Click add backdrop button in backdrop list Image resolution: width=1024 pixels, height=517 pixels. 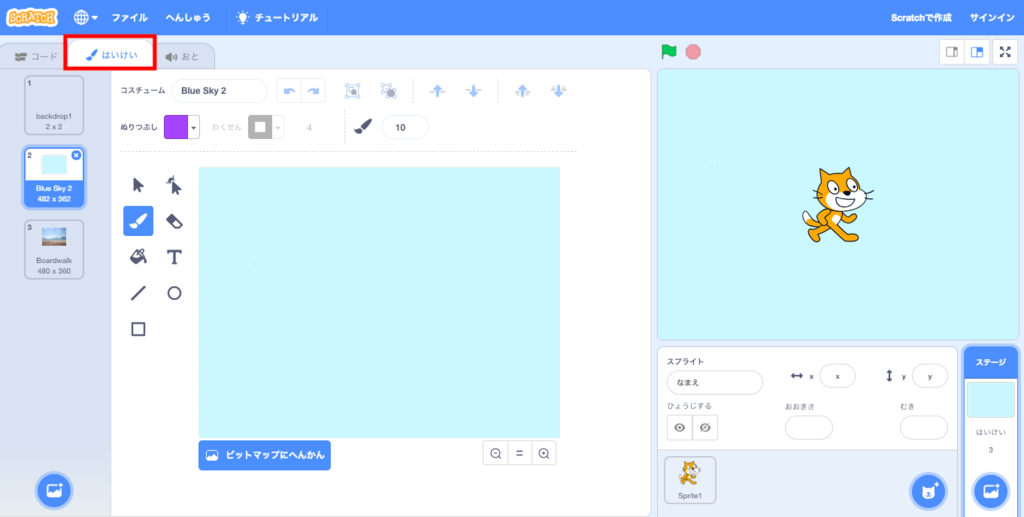54,489
